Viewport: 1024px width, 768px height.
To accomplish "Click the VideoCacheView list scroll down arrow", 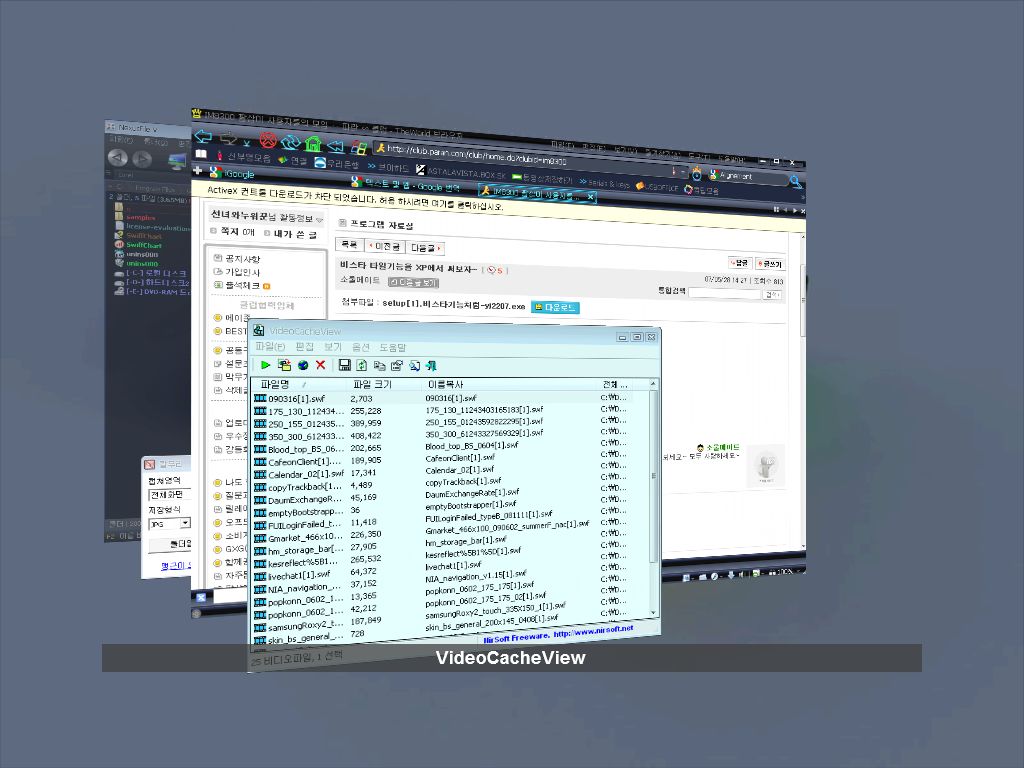I will pos(654,613).
